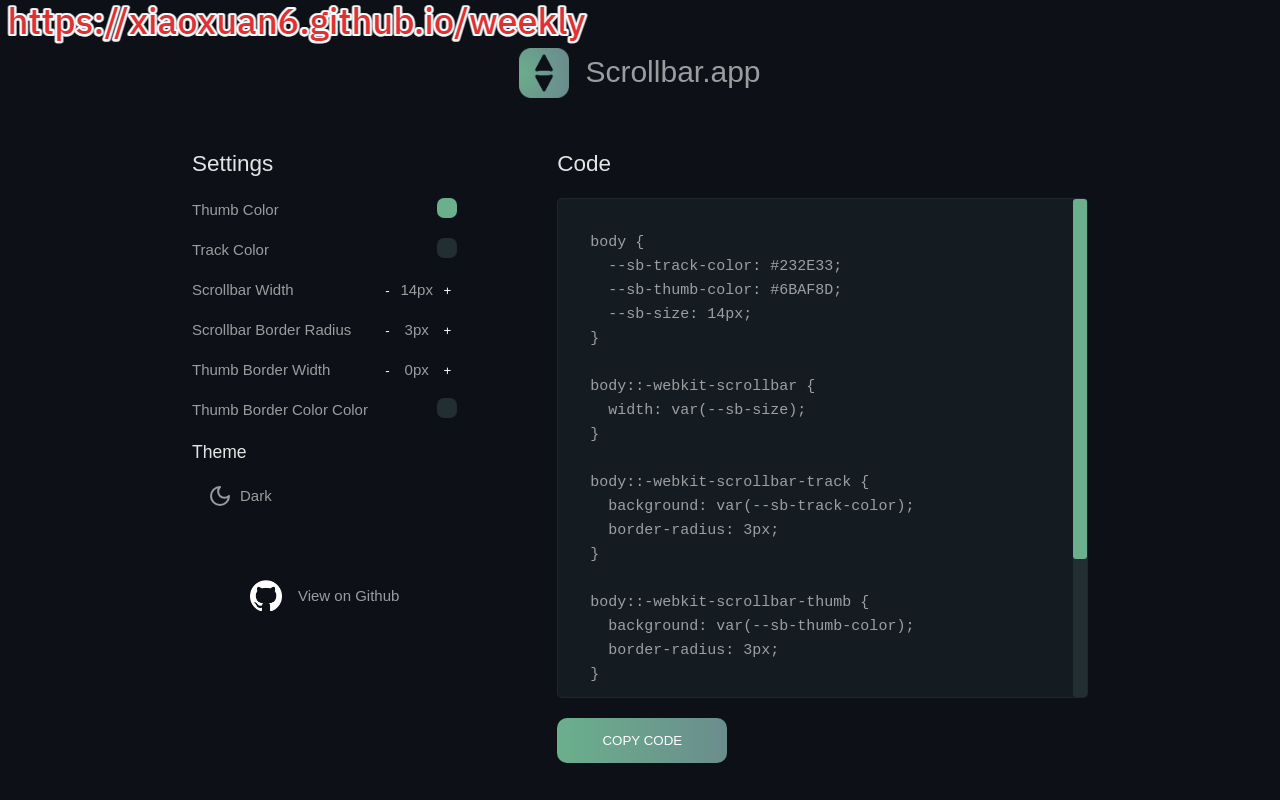Decrease the Scrollbar Border Radius

pyautogui.click(x=387, y=331)
